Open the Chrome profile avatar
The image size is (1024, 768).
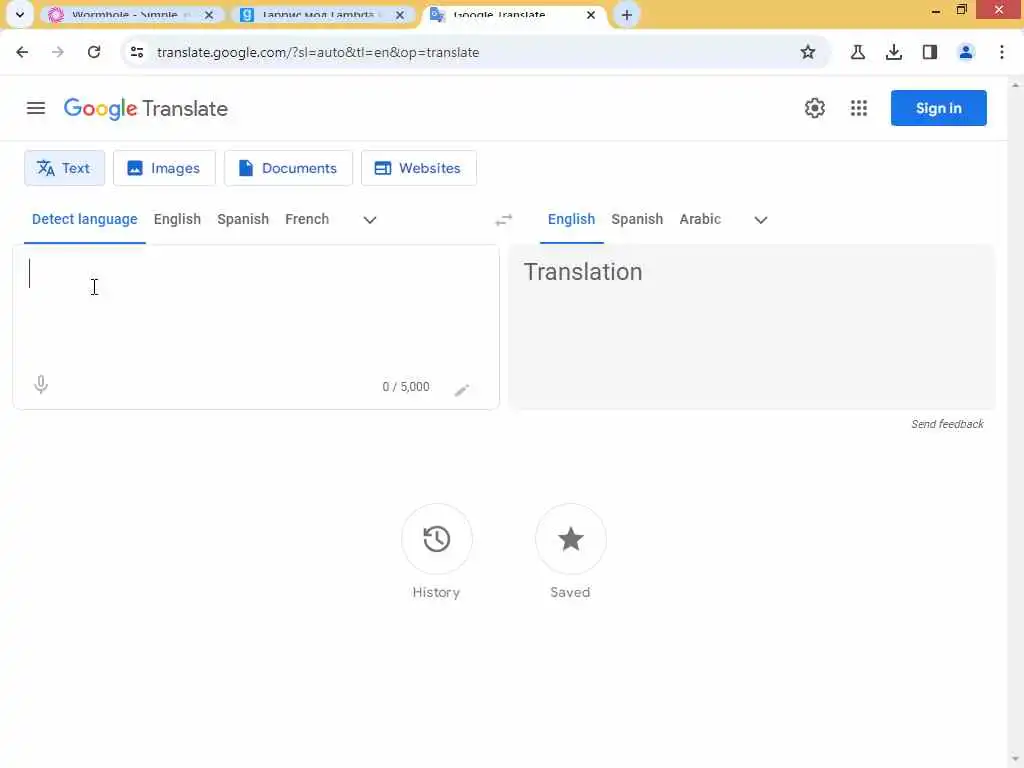coord(966,52)
